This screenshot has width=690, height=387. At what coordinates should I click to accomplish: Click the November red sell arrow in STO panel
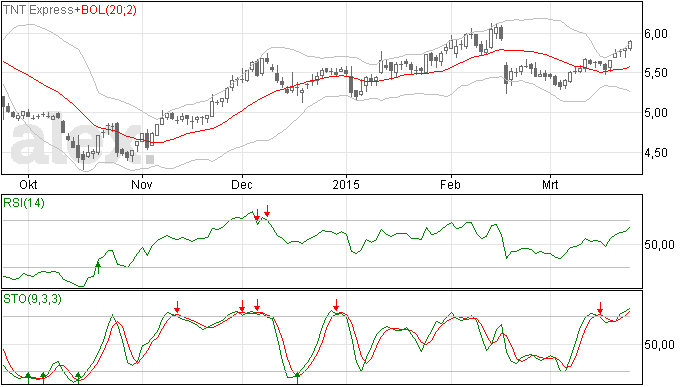(177, 307)
